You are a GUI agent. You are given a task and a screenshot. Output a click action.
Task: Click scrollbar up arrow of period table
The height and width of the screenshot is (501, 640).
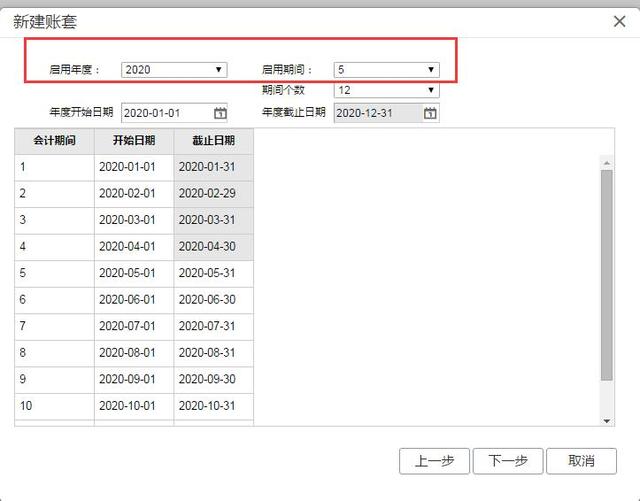(607, 163)
